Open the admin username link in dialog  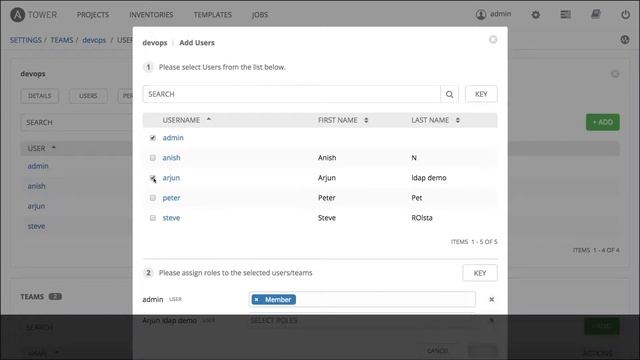pos(173,138)
